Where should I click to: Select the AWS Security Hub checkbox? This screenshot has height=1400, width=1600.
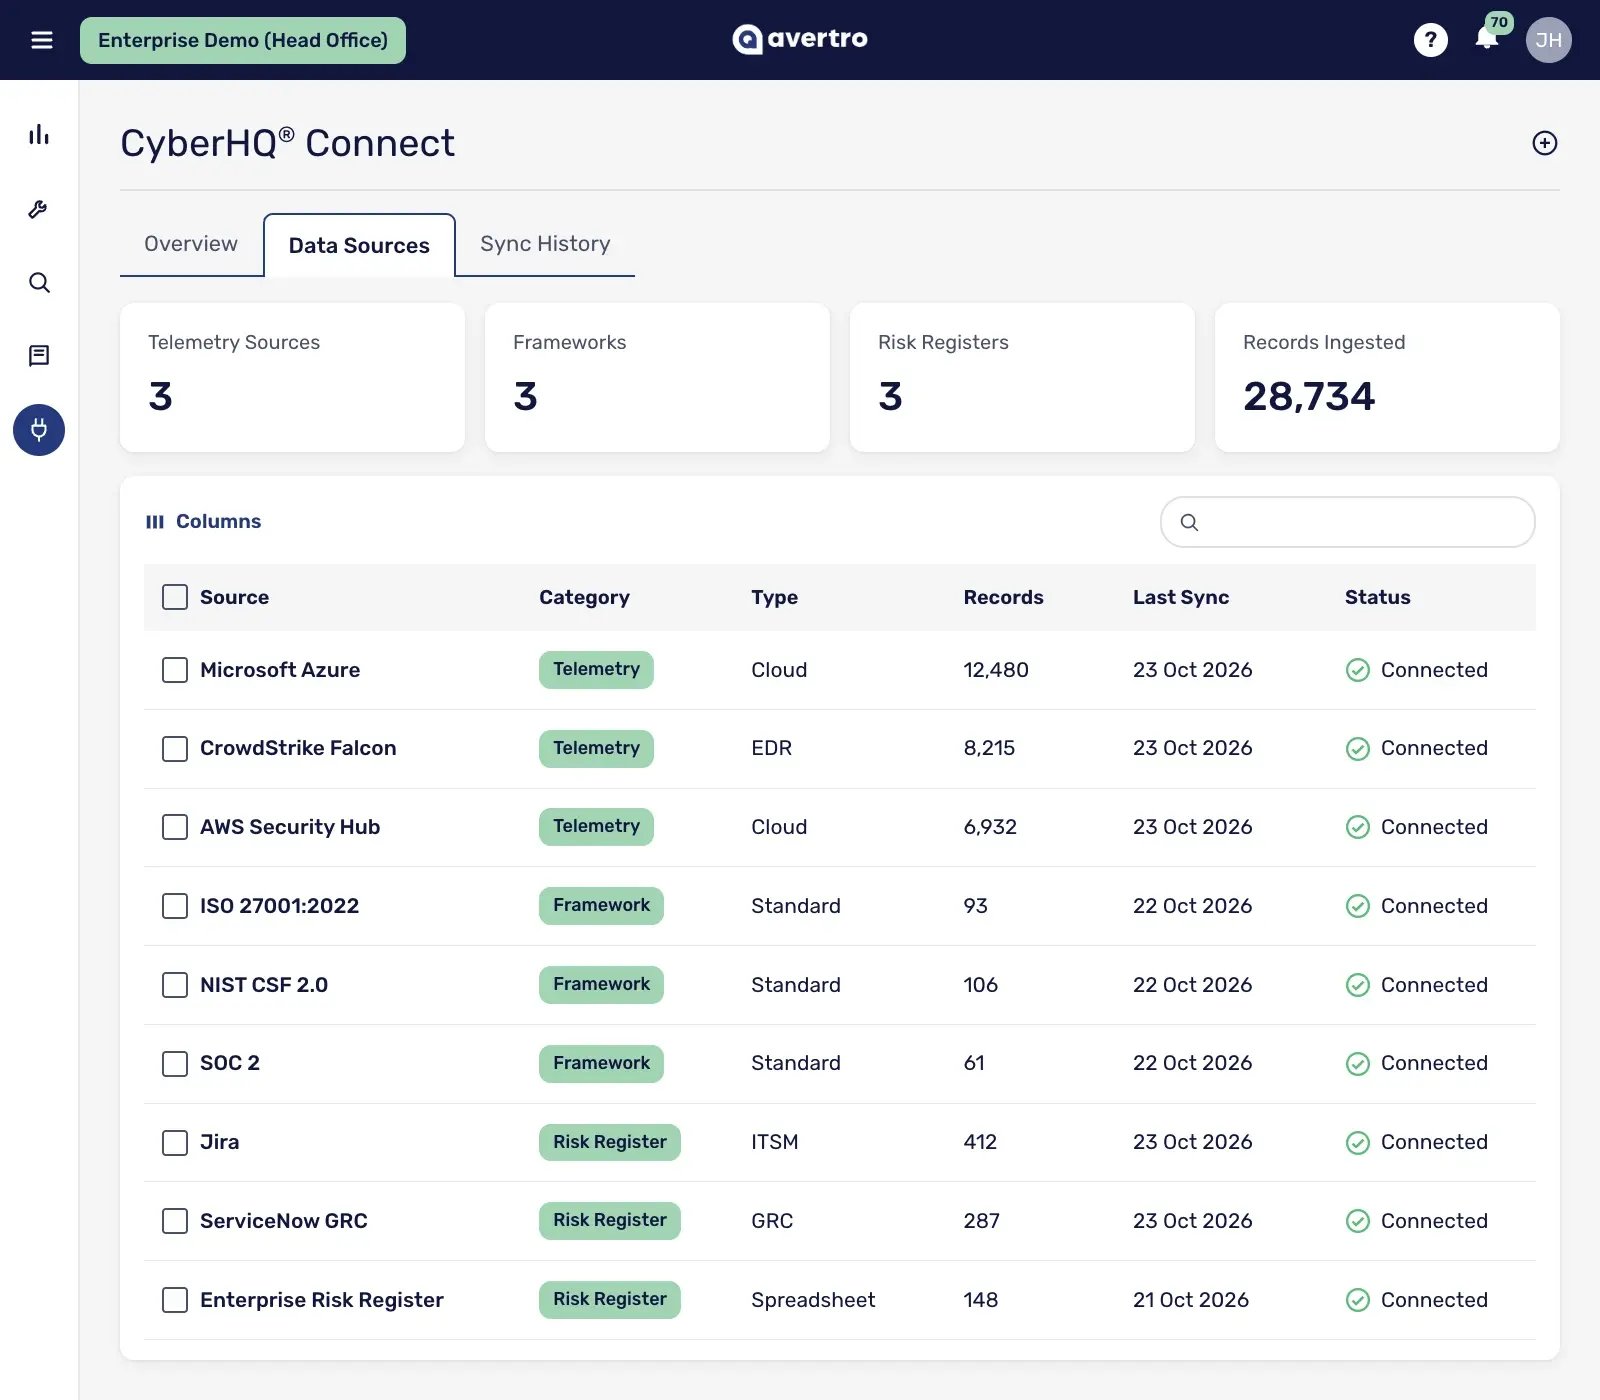(x=175, y=827)
